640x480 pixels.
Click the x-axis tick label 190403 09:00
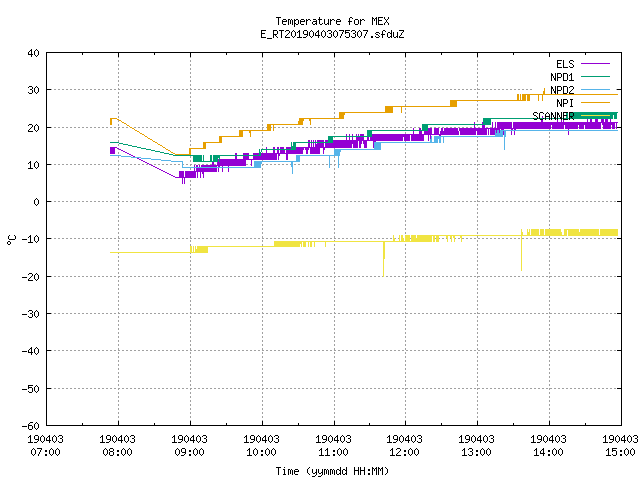click(x=189, y=446)
